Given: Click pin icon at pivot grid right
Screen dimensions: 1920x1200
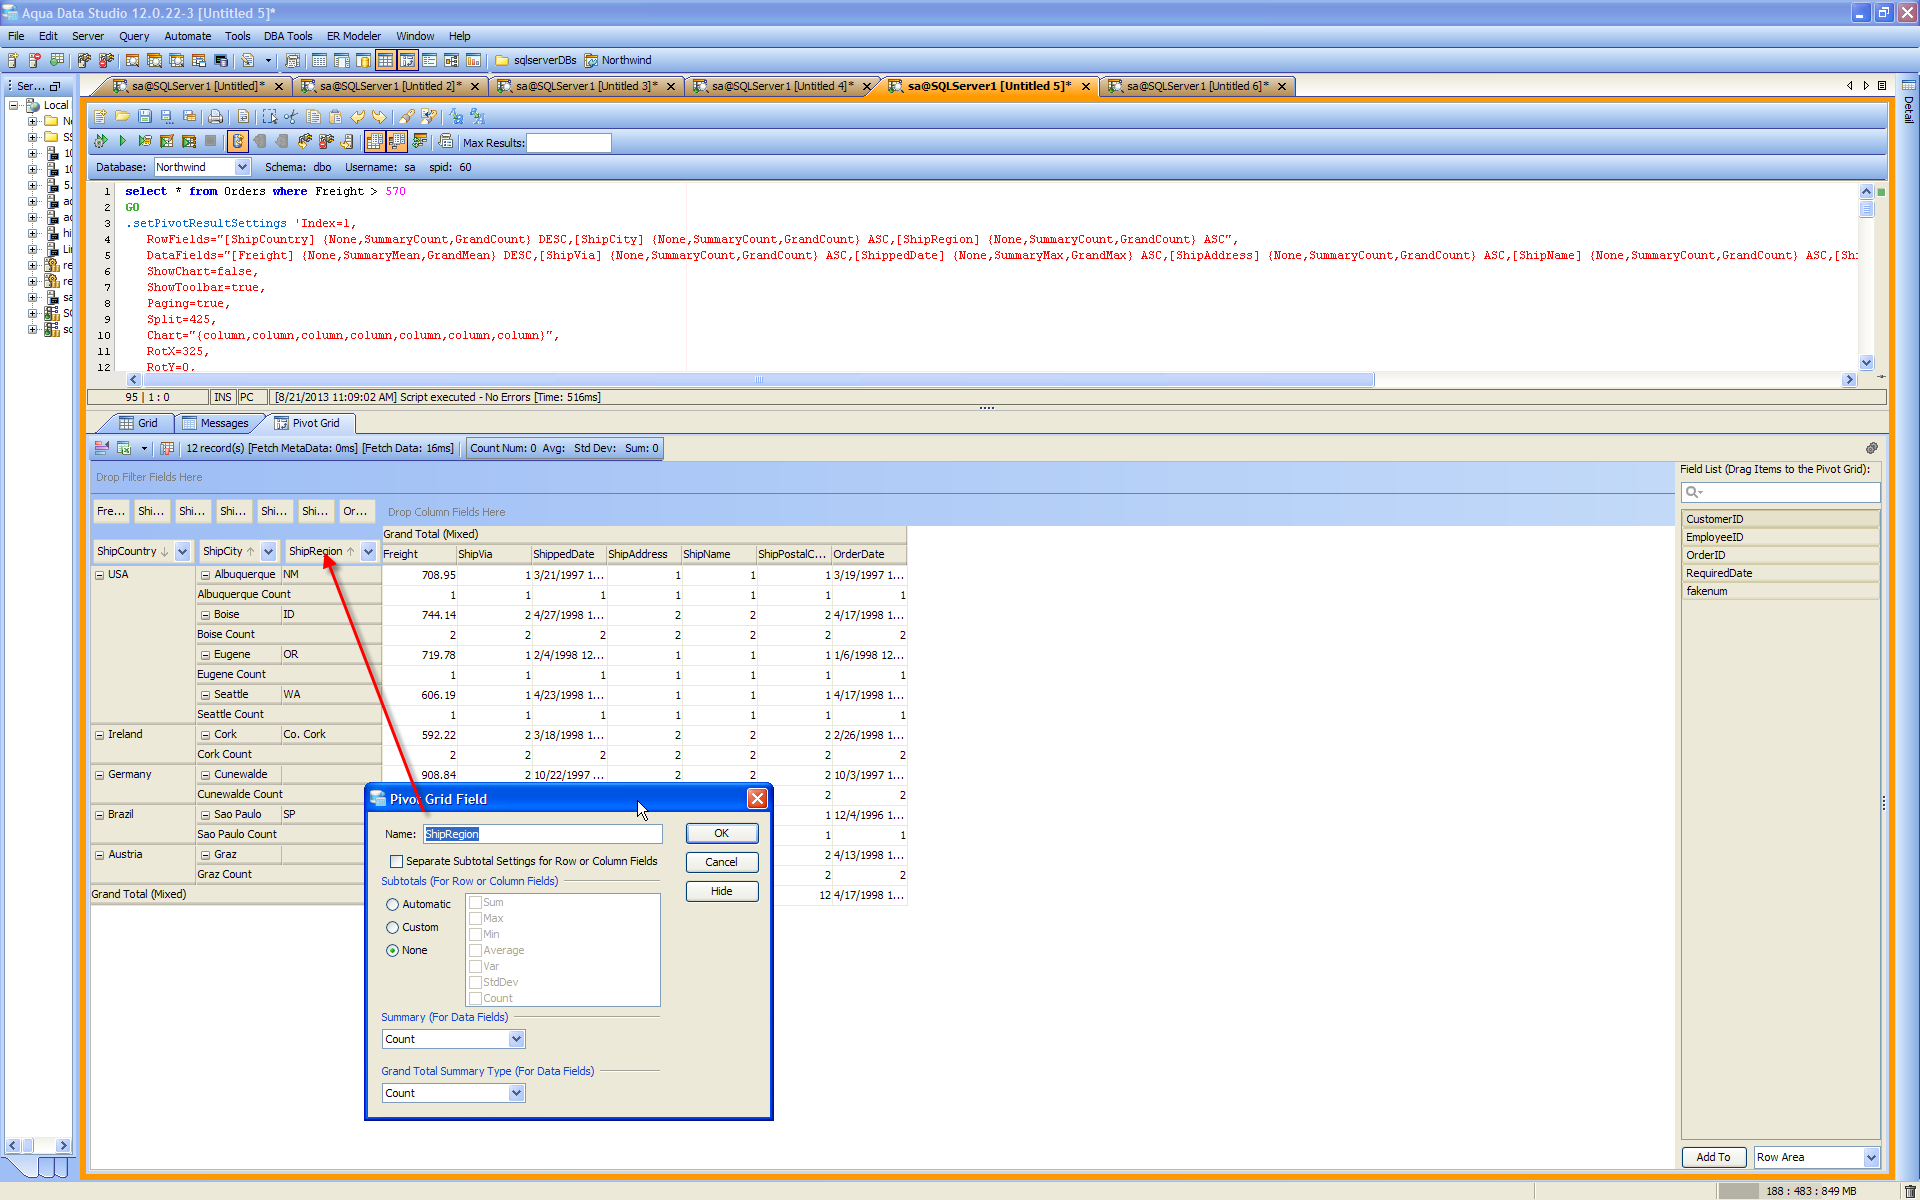Looking at the screenshot, I should [x=1871, y=448].
